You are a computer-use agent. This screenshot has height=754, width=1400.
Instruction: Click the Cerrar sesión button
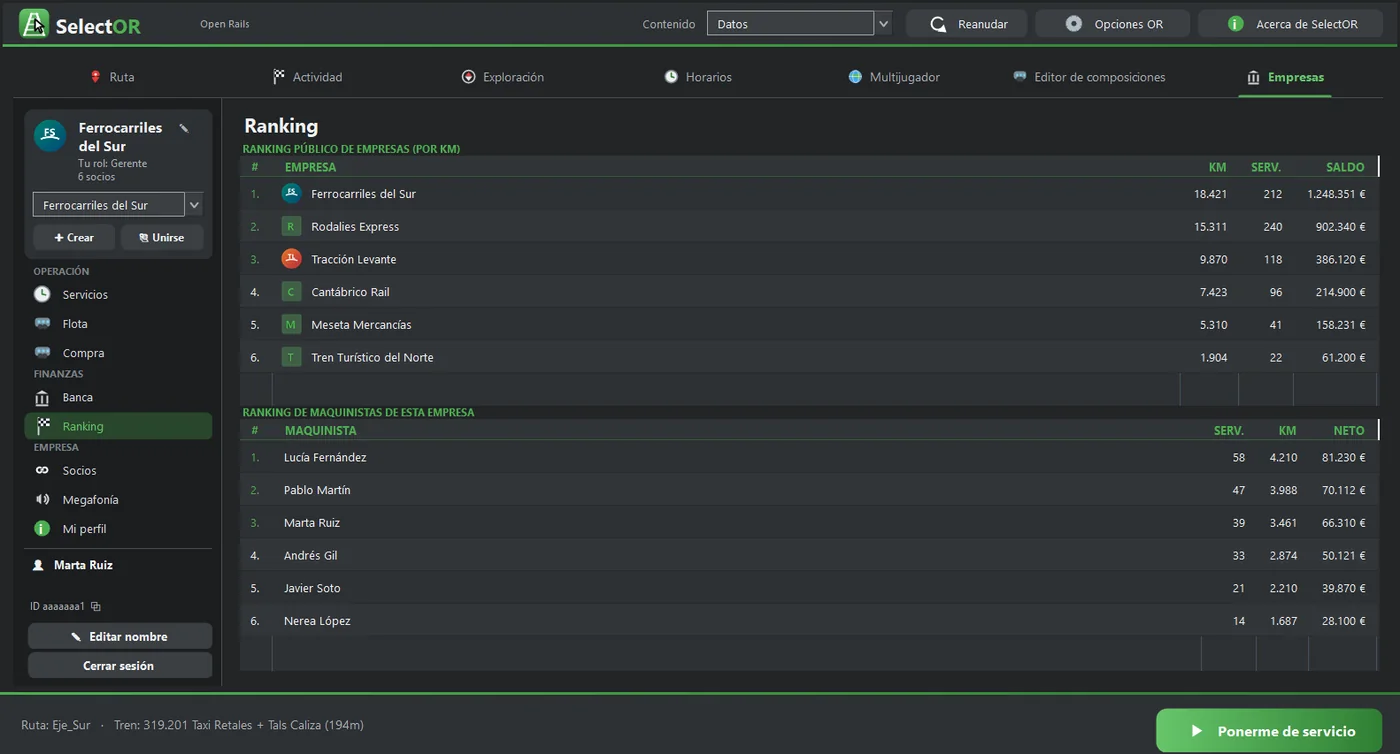pyautogui.click(x=120, y=665)
